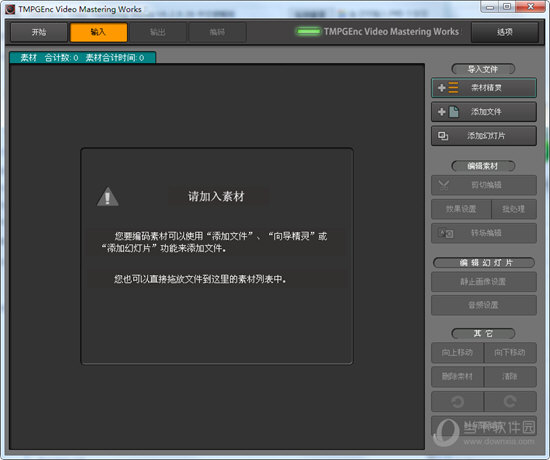Viewport: 550px width, 460px height.
Task: Open the 编码 (Encode) tab
Action: click(217, 32)
